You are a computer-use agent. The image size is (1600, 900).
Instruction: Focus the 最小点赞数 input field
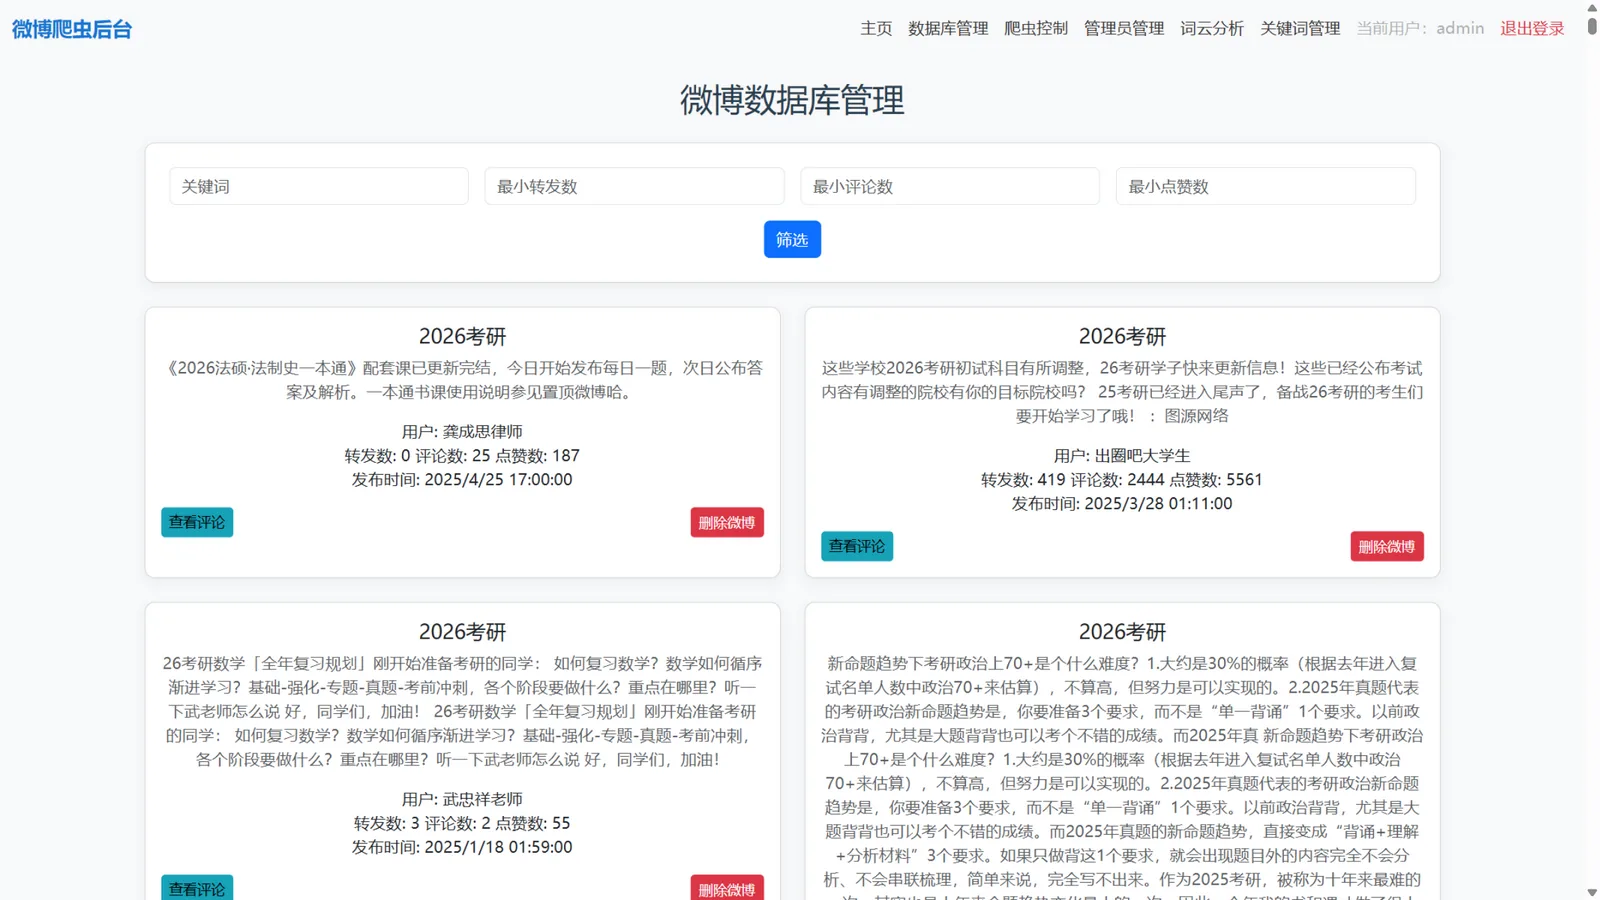tap(1266, 186)
